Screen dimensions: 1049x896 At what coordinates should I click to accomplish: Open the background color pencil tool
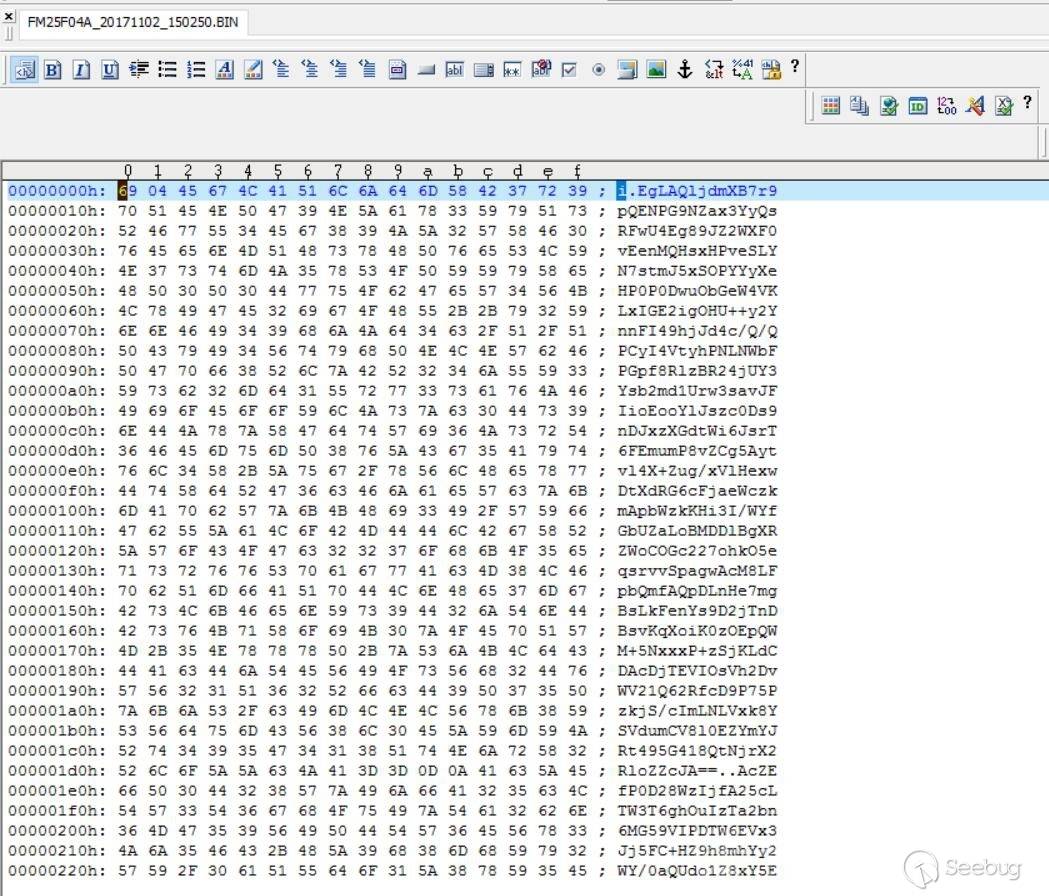(x=254, y=70)
